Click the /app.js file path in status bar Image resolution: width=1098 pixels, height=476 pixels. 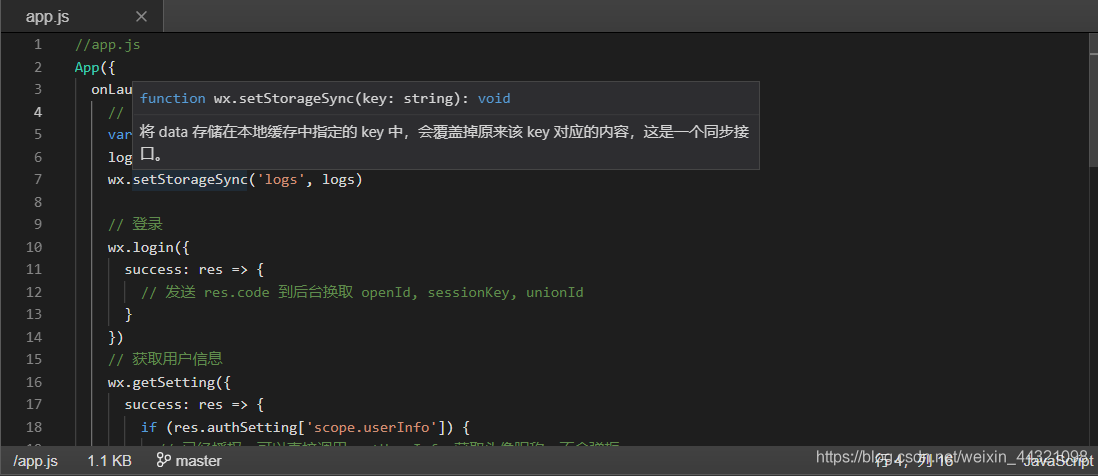pos(36,461)
